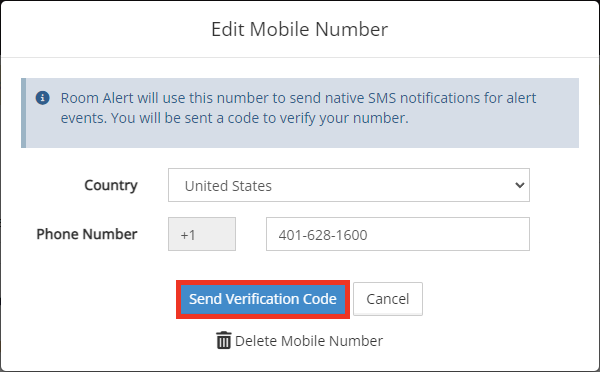Click the left accent bar of info banner
Image resolution: width=600 pixels, height=372 pixels.
coord(23,113)
